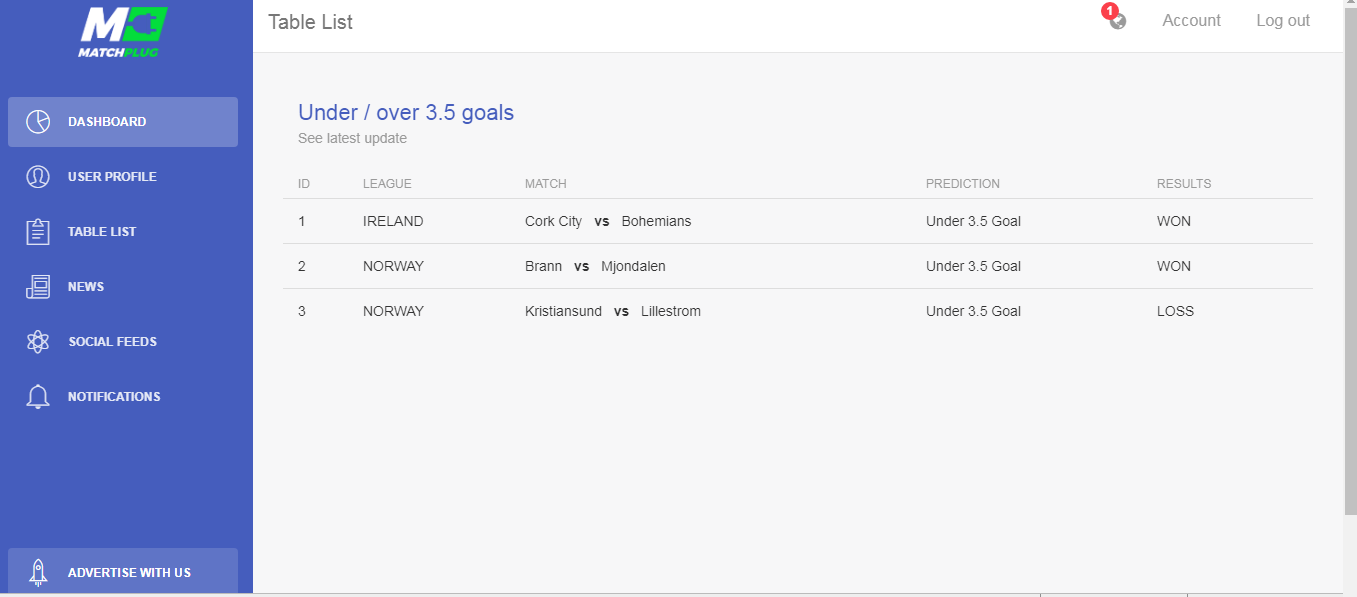1357x597 pixels.
Task: Open Account in the top bar
Action: tap(1191, 20)
